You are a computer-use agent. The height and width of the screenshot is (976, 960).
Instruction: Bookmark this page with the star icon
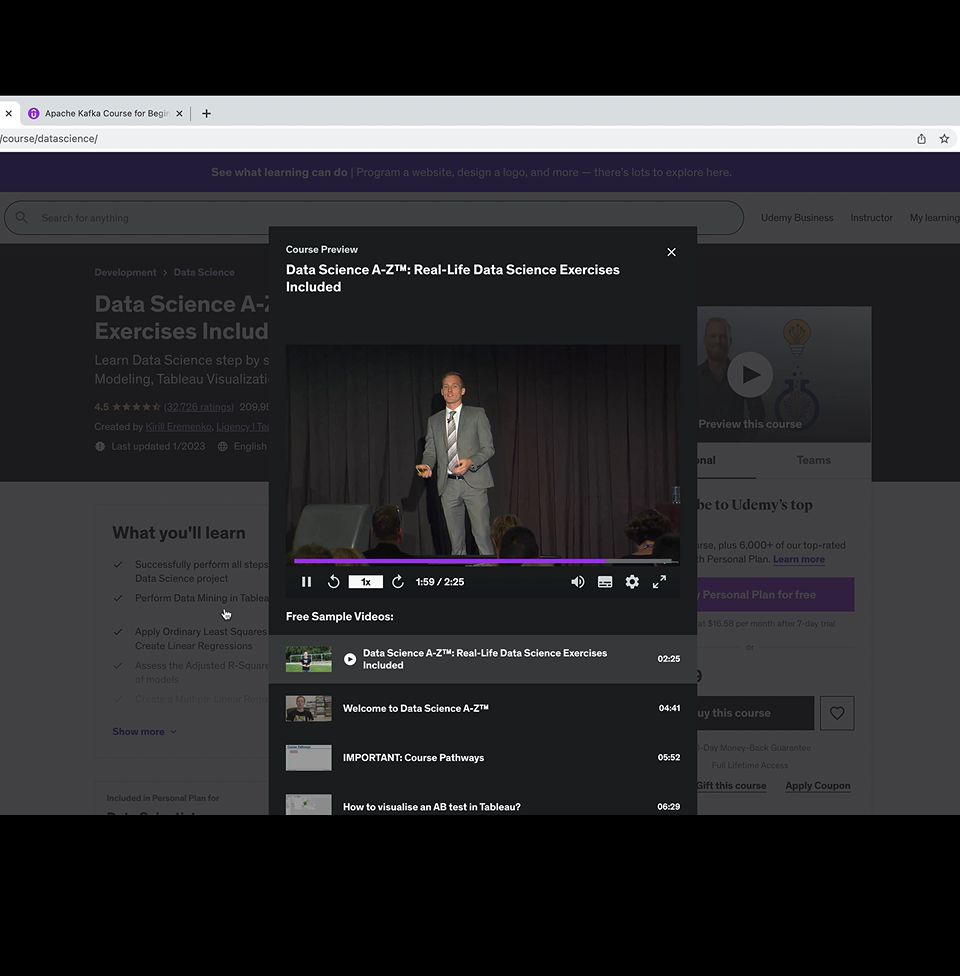coord(944,139)
